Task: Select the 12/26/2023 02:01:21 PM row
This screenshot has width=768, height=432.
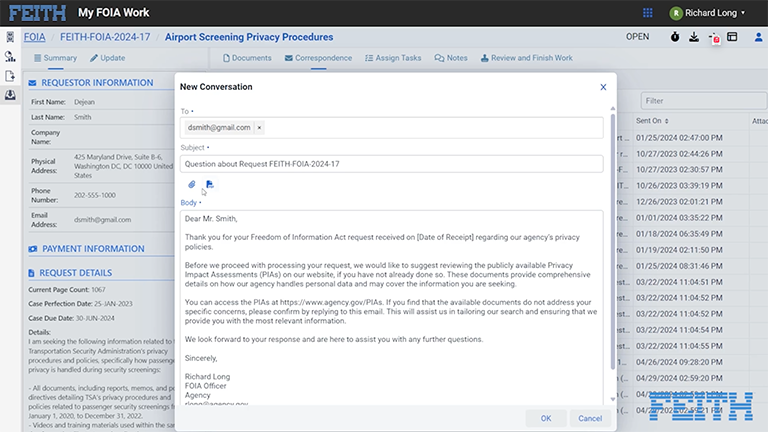Action: (679, 202)
